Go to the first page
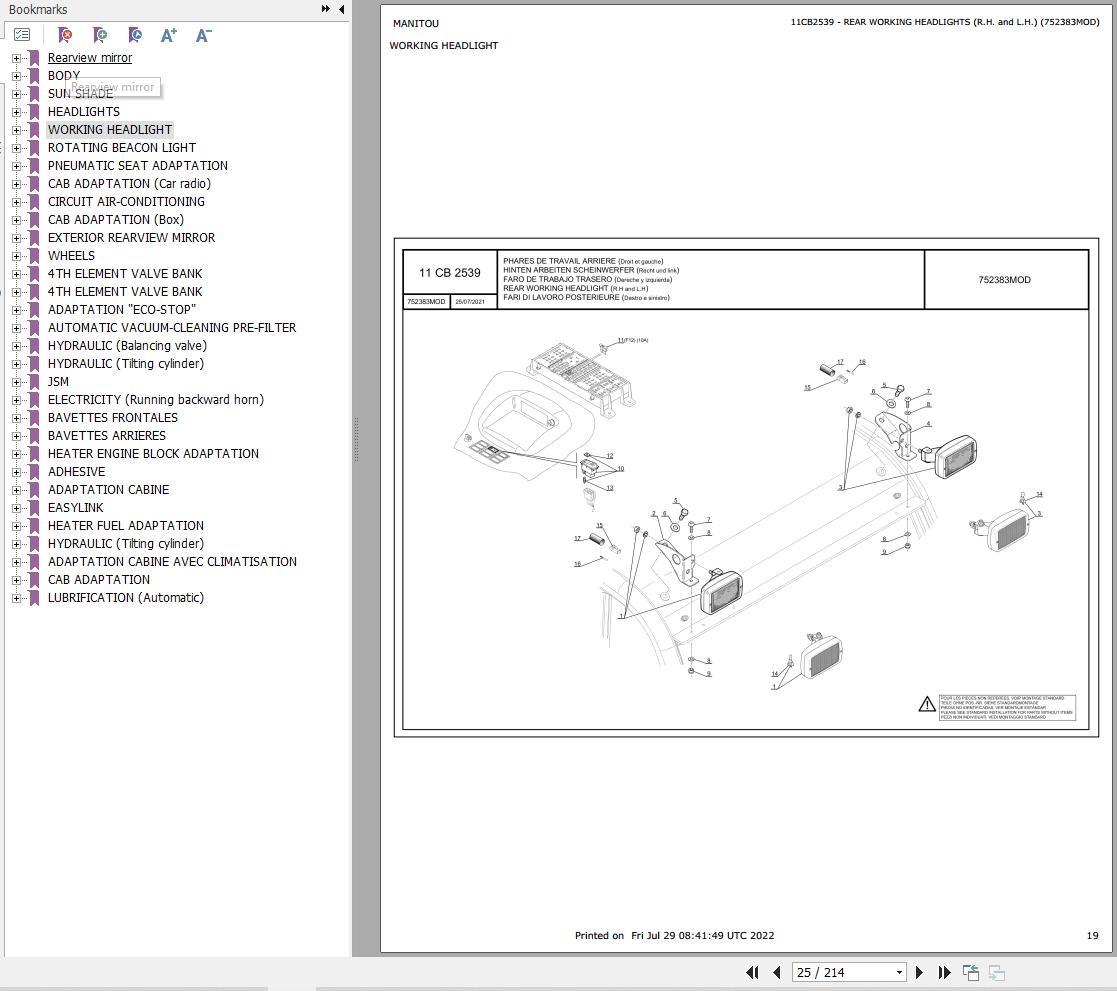The image size is (1117, 991). pyautogui.click(x=752, y=972)
